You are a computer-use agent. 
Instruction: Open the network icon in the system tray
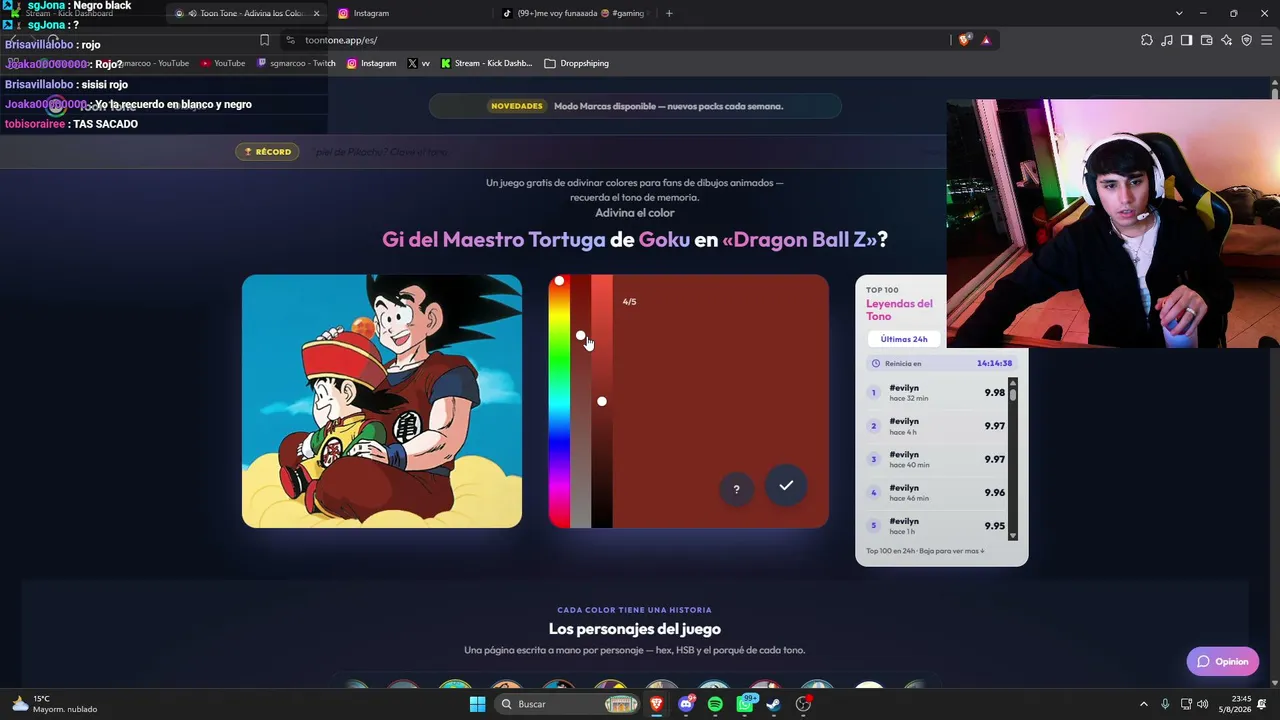[1186, 704]
